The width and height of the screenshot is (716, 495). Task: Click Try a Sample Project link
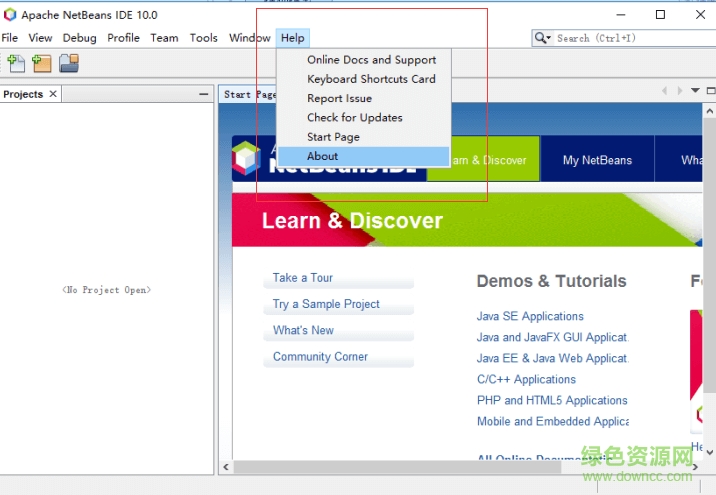pos(326,304)
